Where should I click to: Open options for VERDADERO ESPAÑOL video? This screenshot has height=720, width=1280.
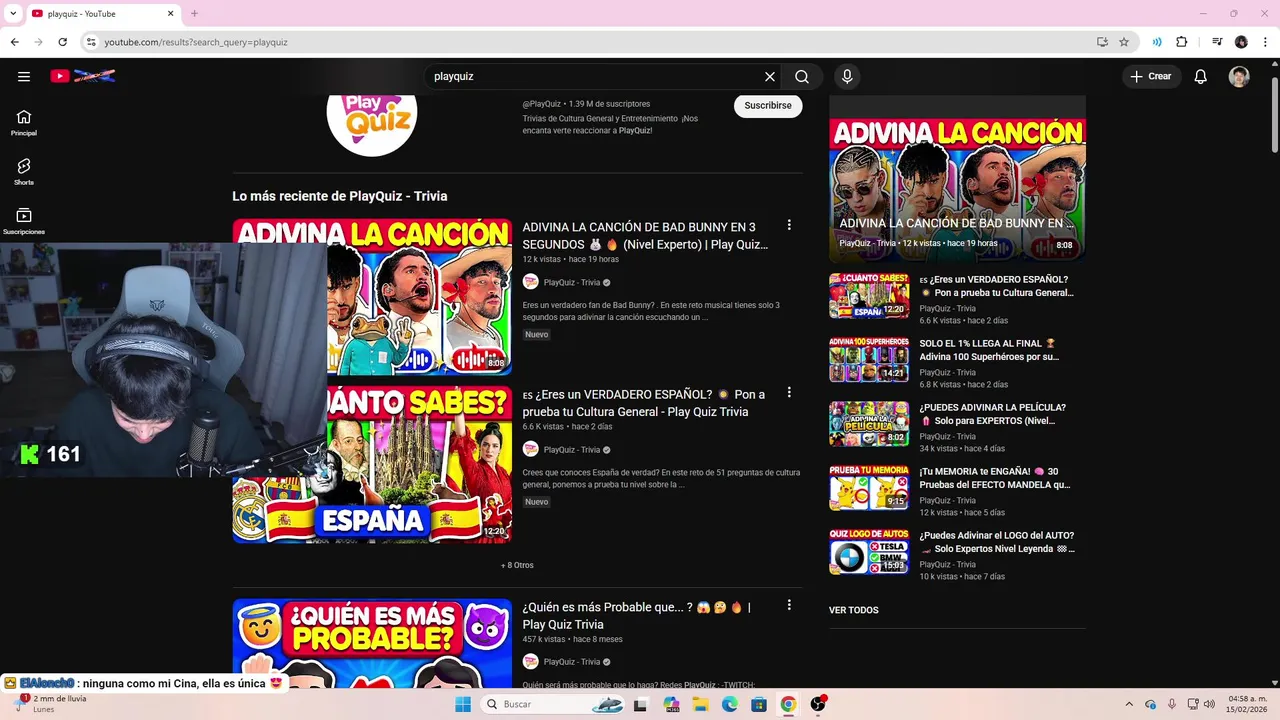pyautogui.click(x=789, y=392)
